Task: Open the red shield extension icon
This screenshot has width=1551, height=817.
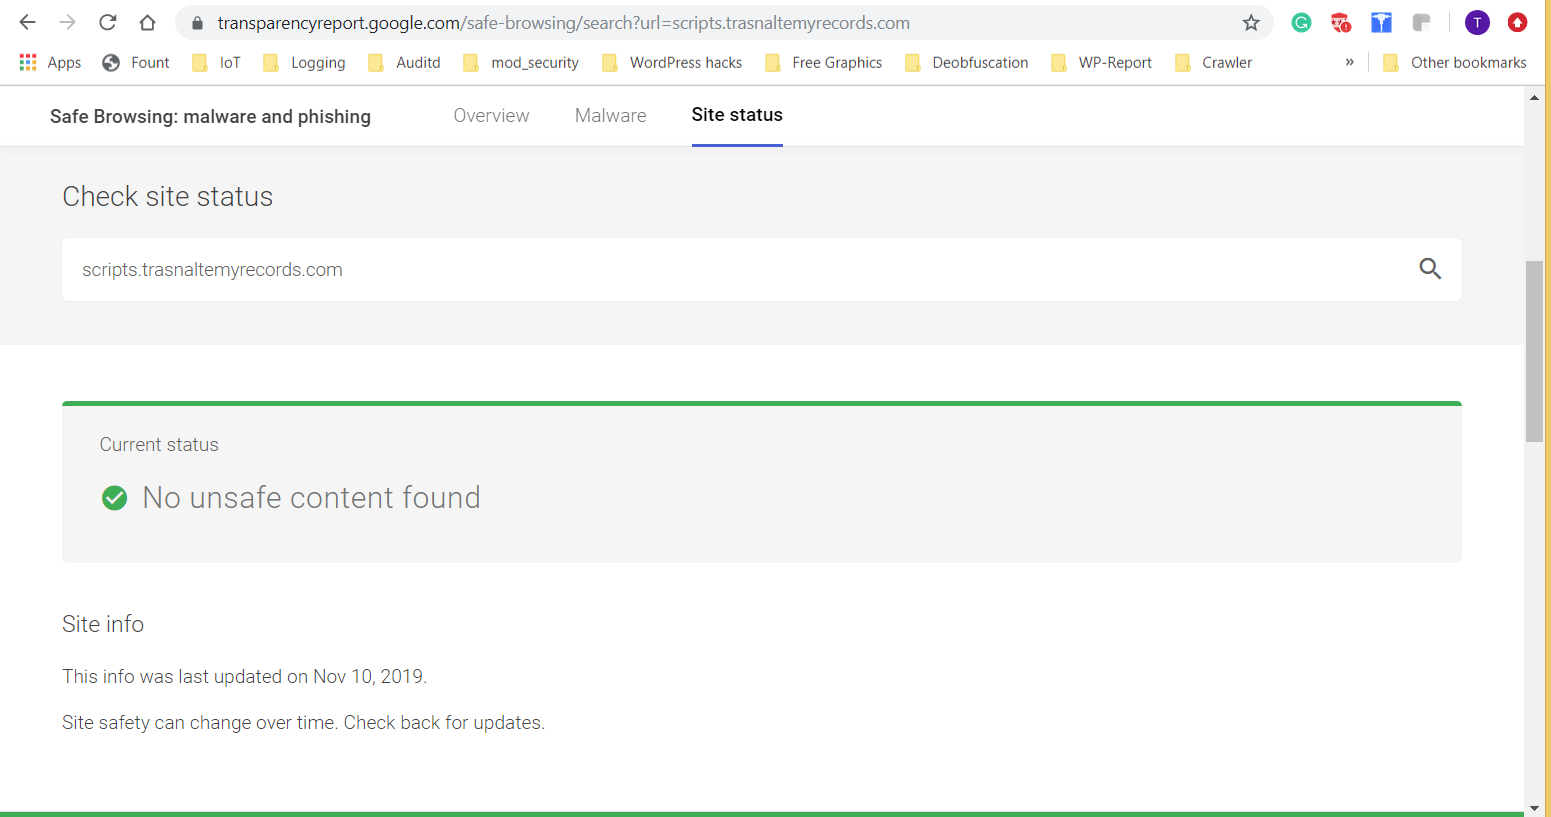Action: 1341,23
